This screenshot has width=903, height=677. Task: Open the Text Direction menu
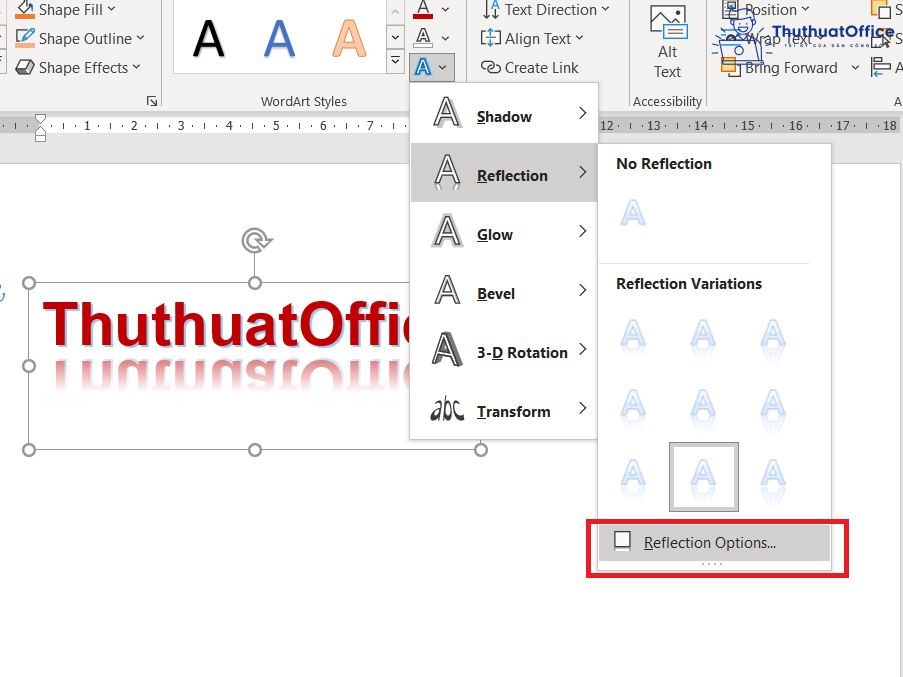tap(546, 10)
